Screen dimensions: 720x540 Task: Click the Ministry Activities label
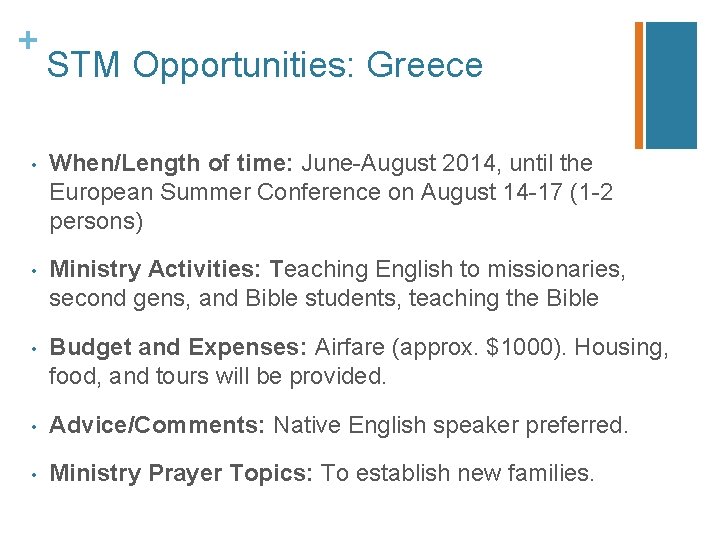[155, 270]
